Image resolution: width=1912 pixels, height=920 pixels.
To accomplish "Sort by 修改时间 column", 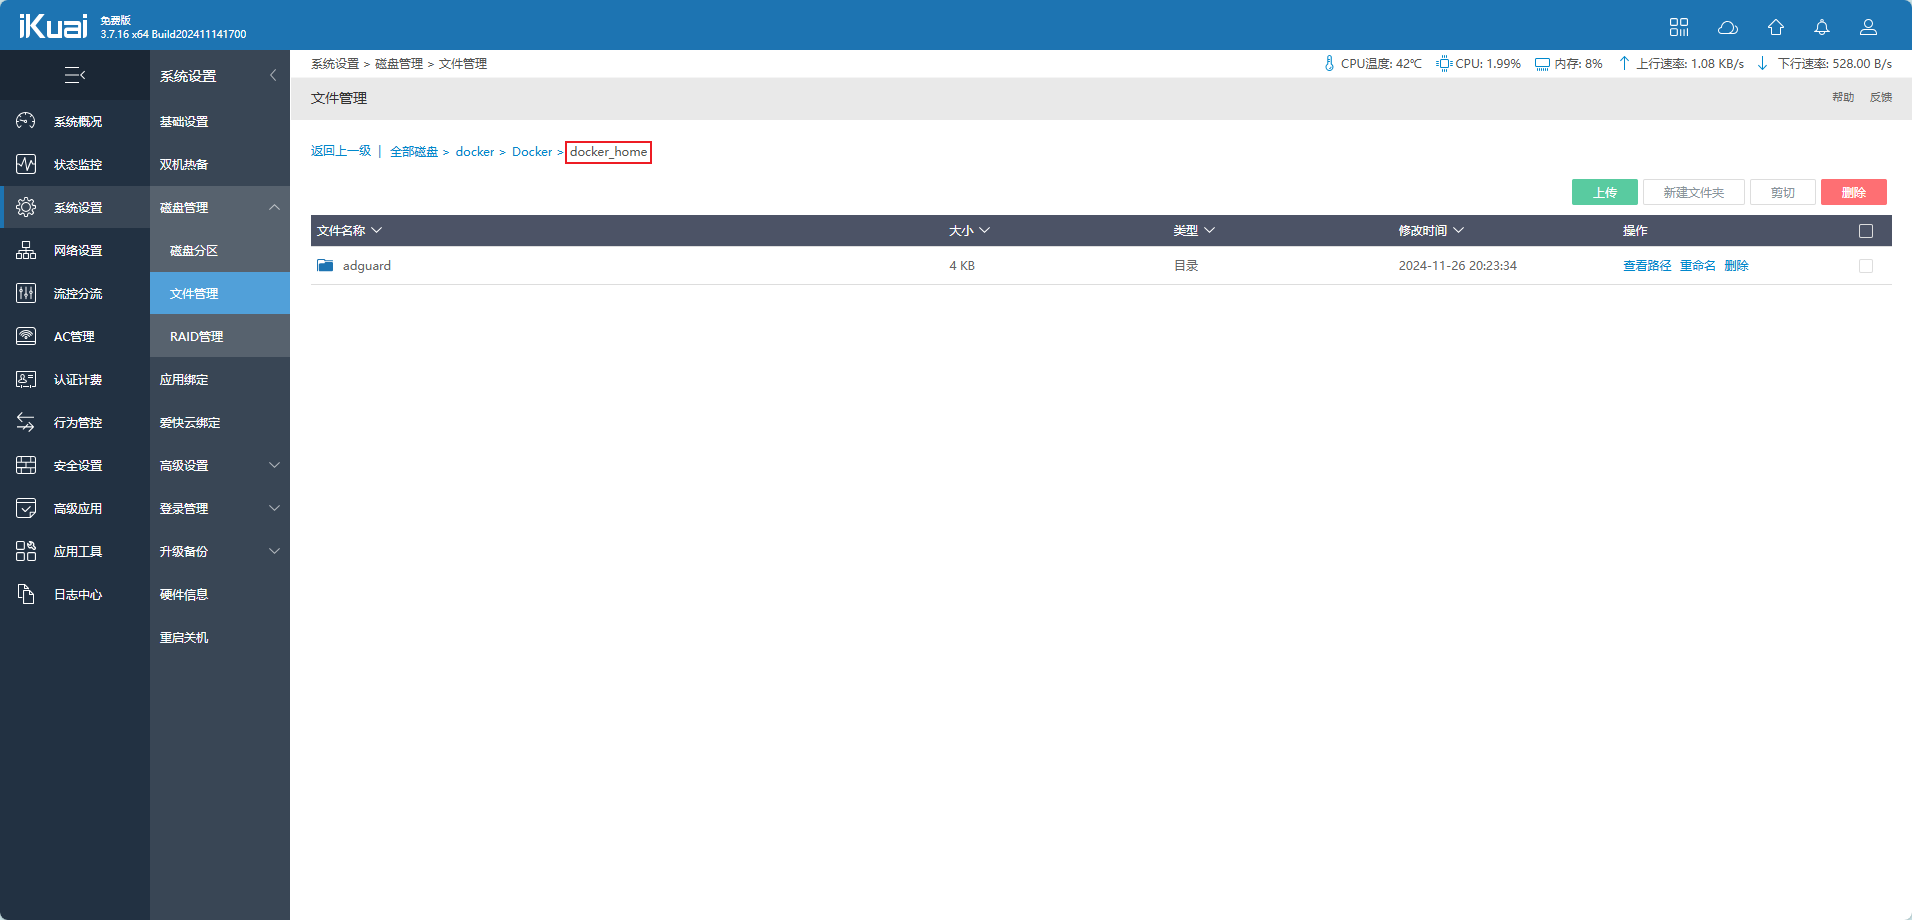I will [x=1430, y=231].
